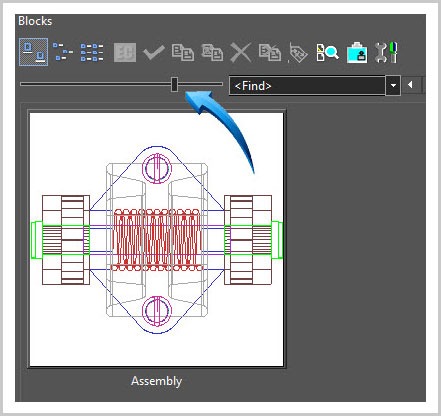Click the Save Block to Disk icon

pyautogui.click(x=270, y=52)
